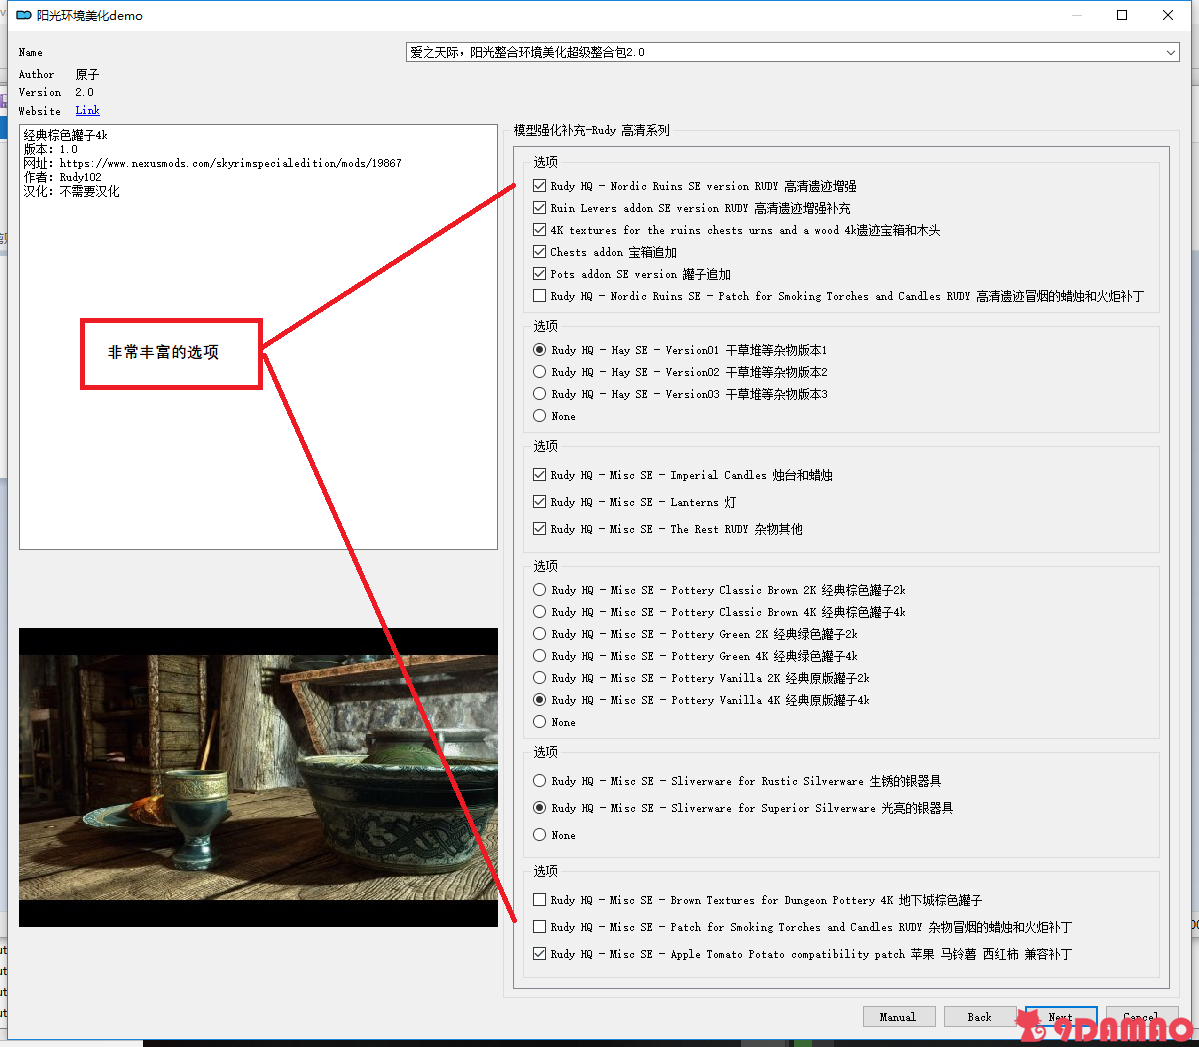Enable Brown Textures for Dungeon Pottery 4K

pyautogui.click(x=540, y=900)
